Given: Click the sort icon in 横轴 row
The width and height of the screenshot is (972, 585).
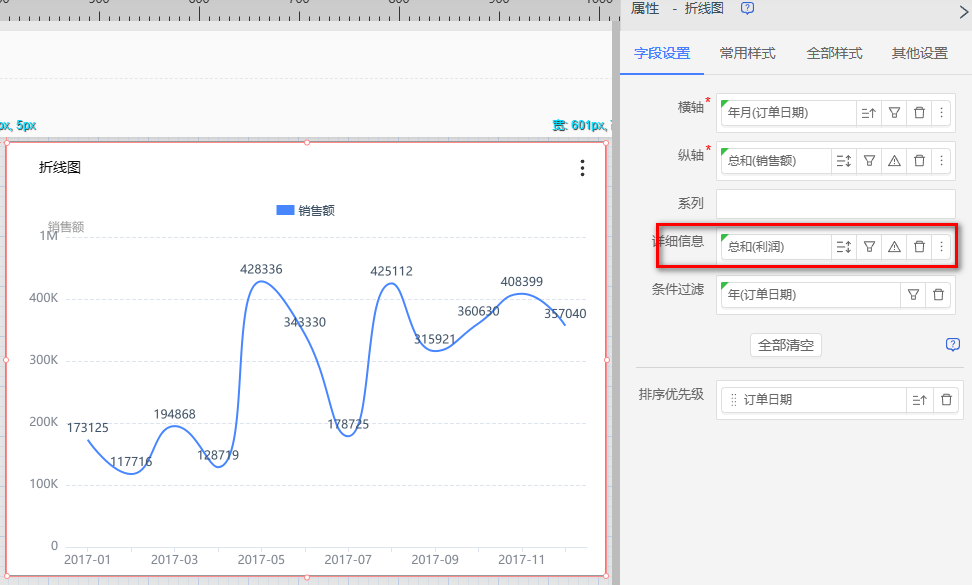Looking at the screenshot, I should pos(869,113).
